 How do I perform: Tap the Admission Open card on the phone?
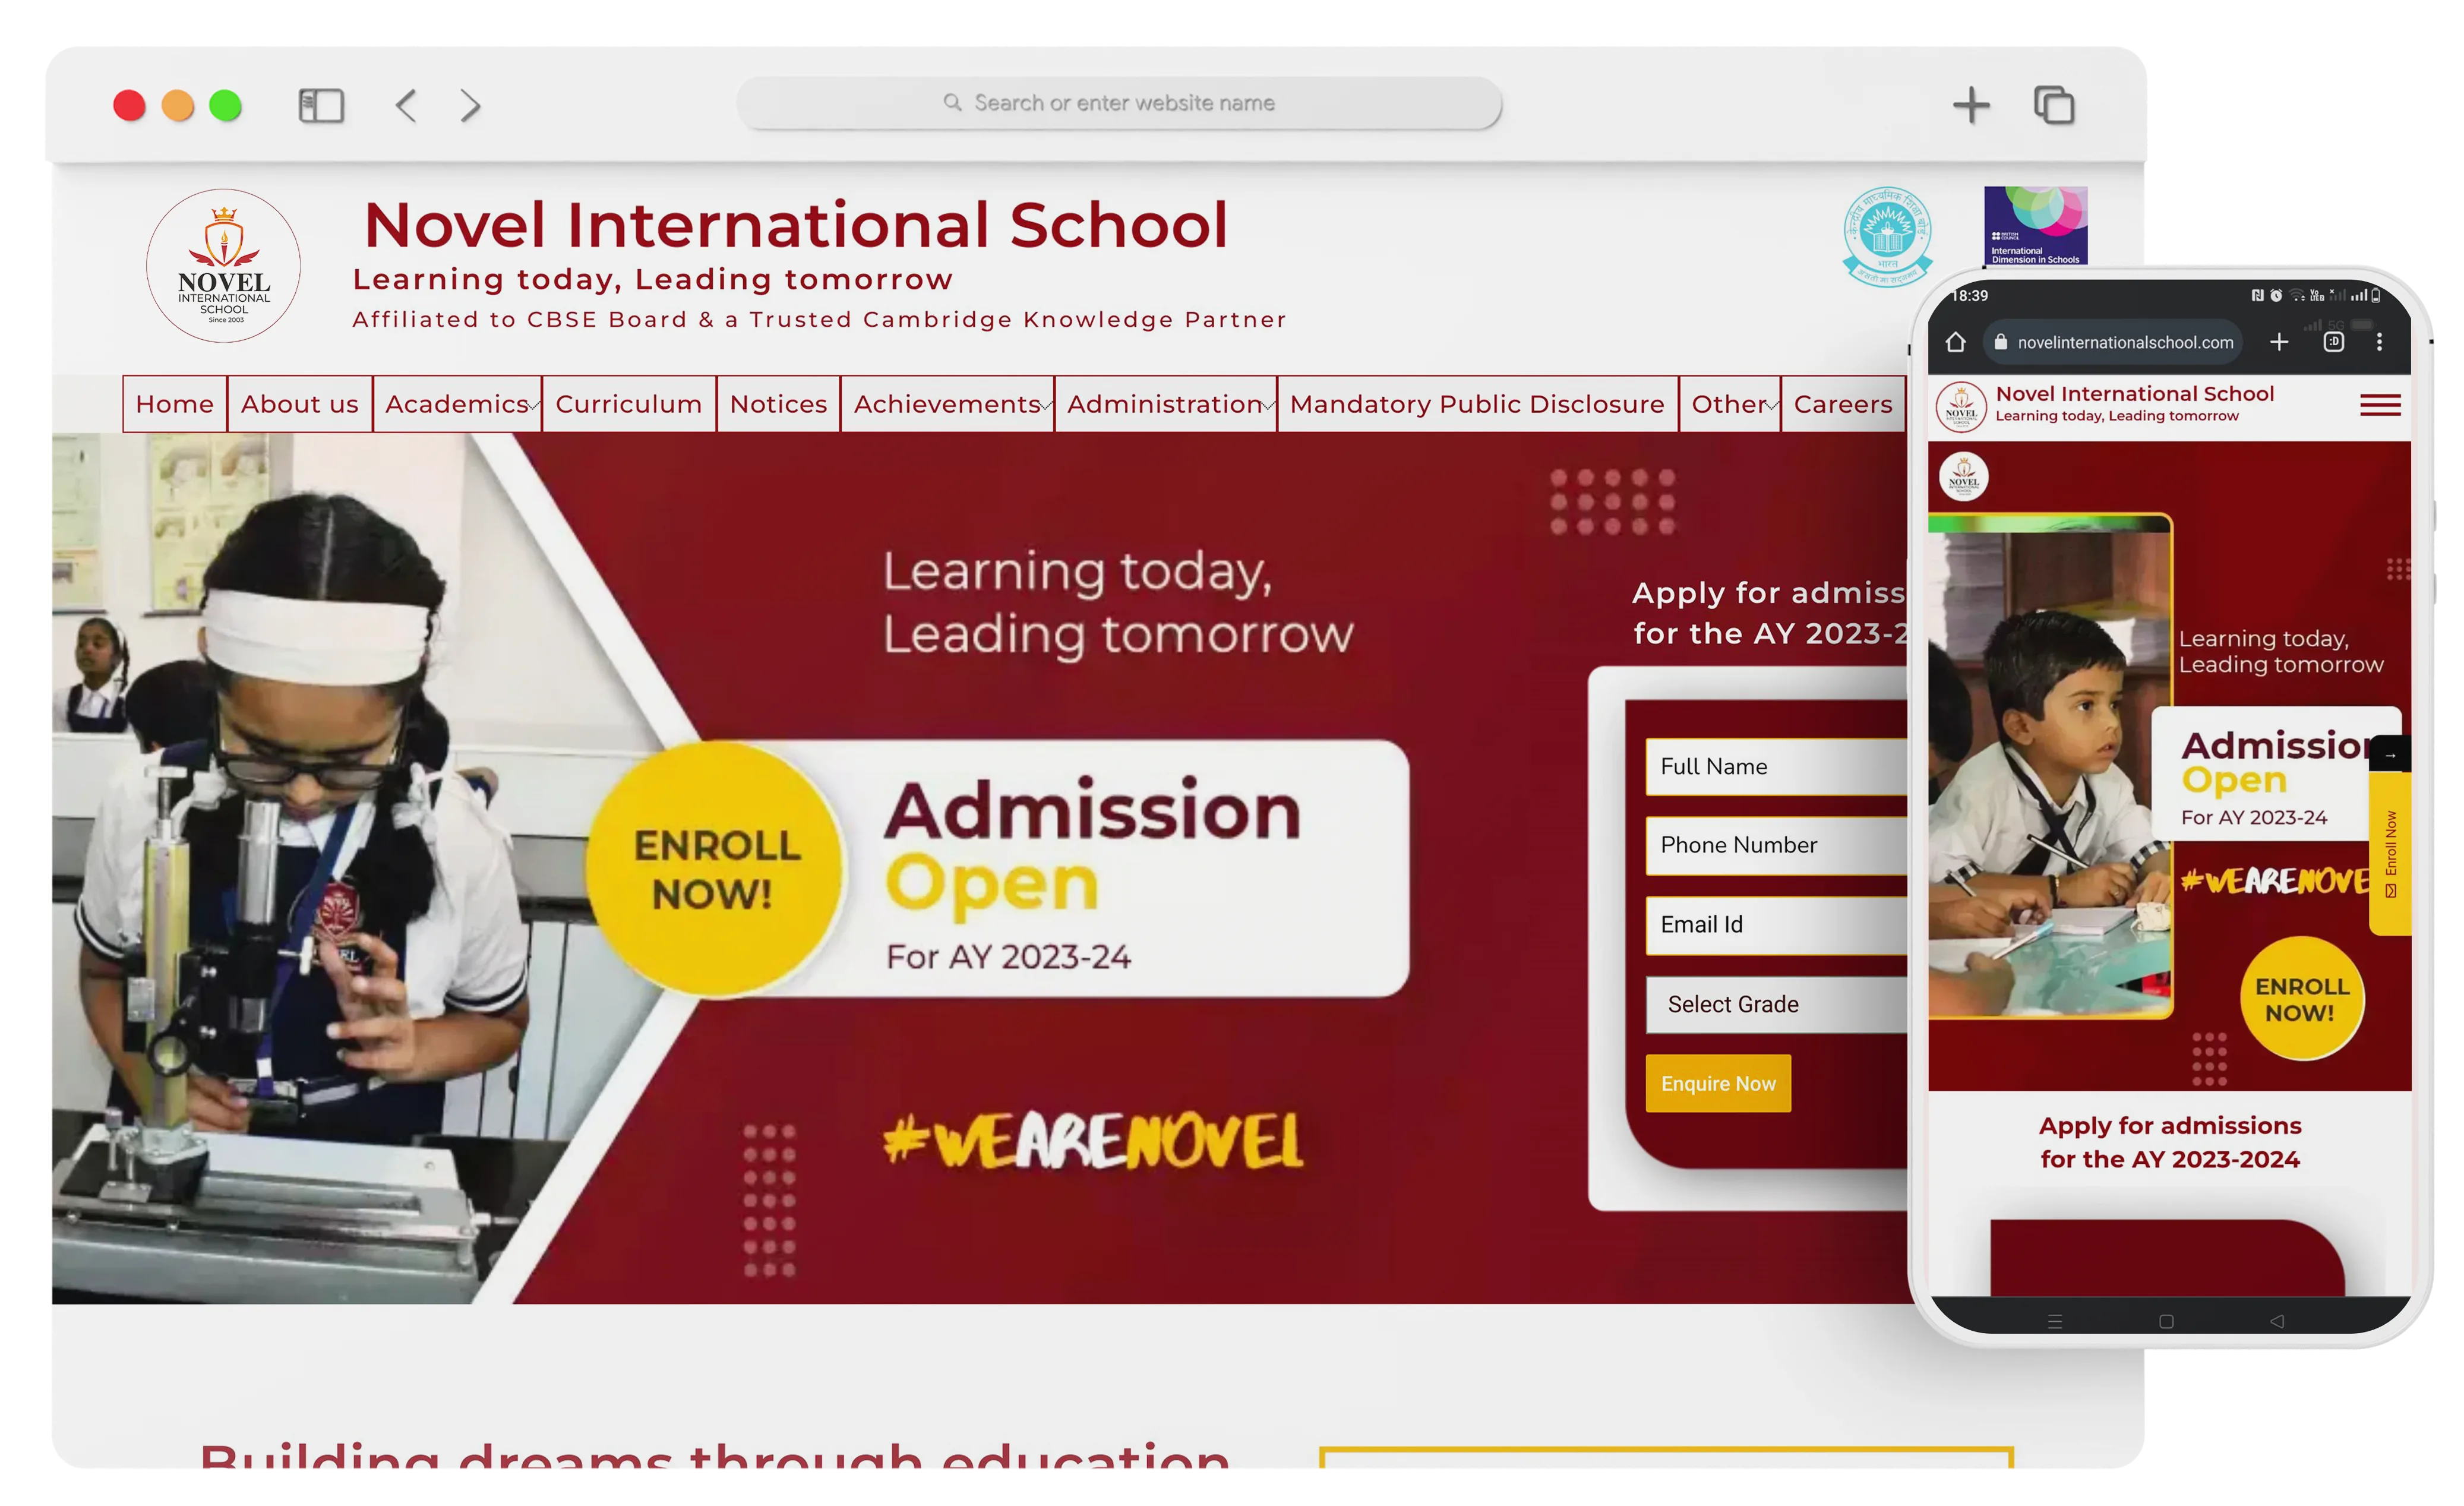pos(2276,773)
